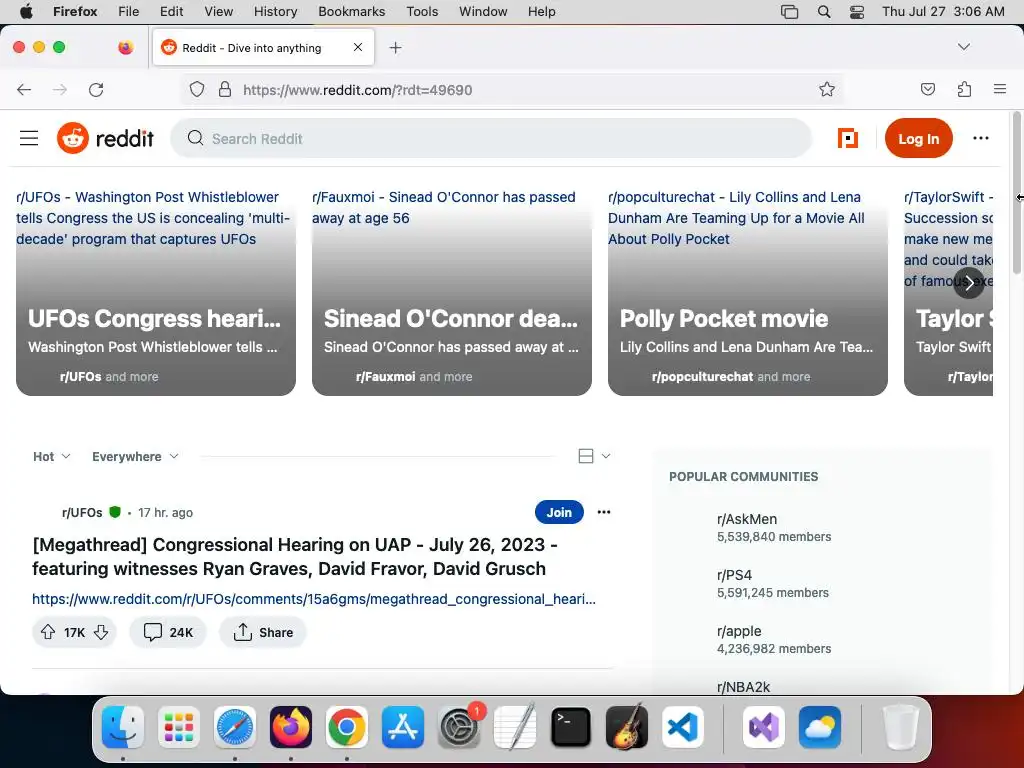View site security lock information

[225, 89]
